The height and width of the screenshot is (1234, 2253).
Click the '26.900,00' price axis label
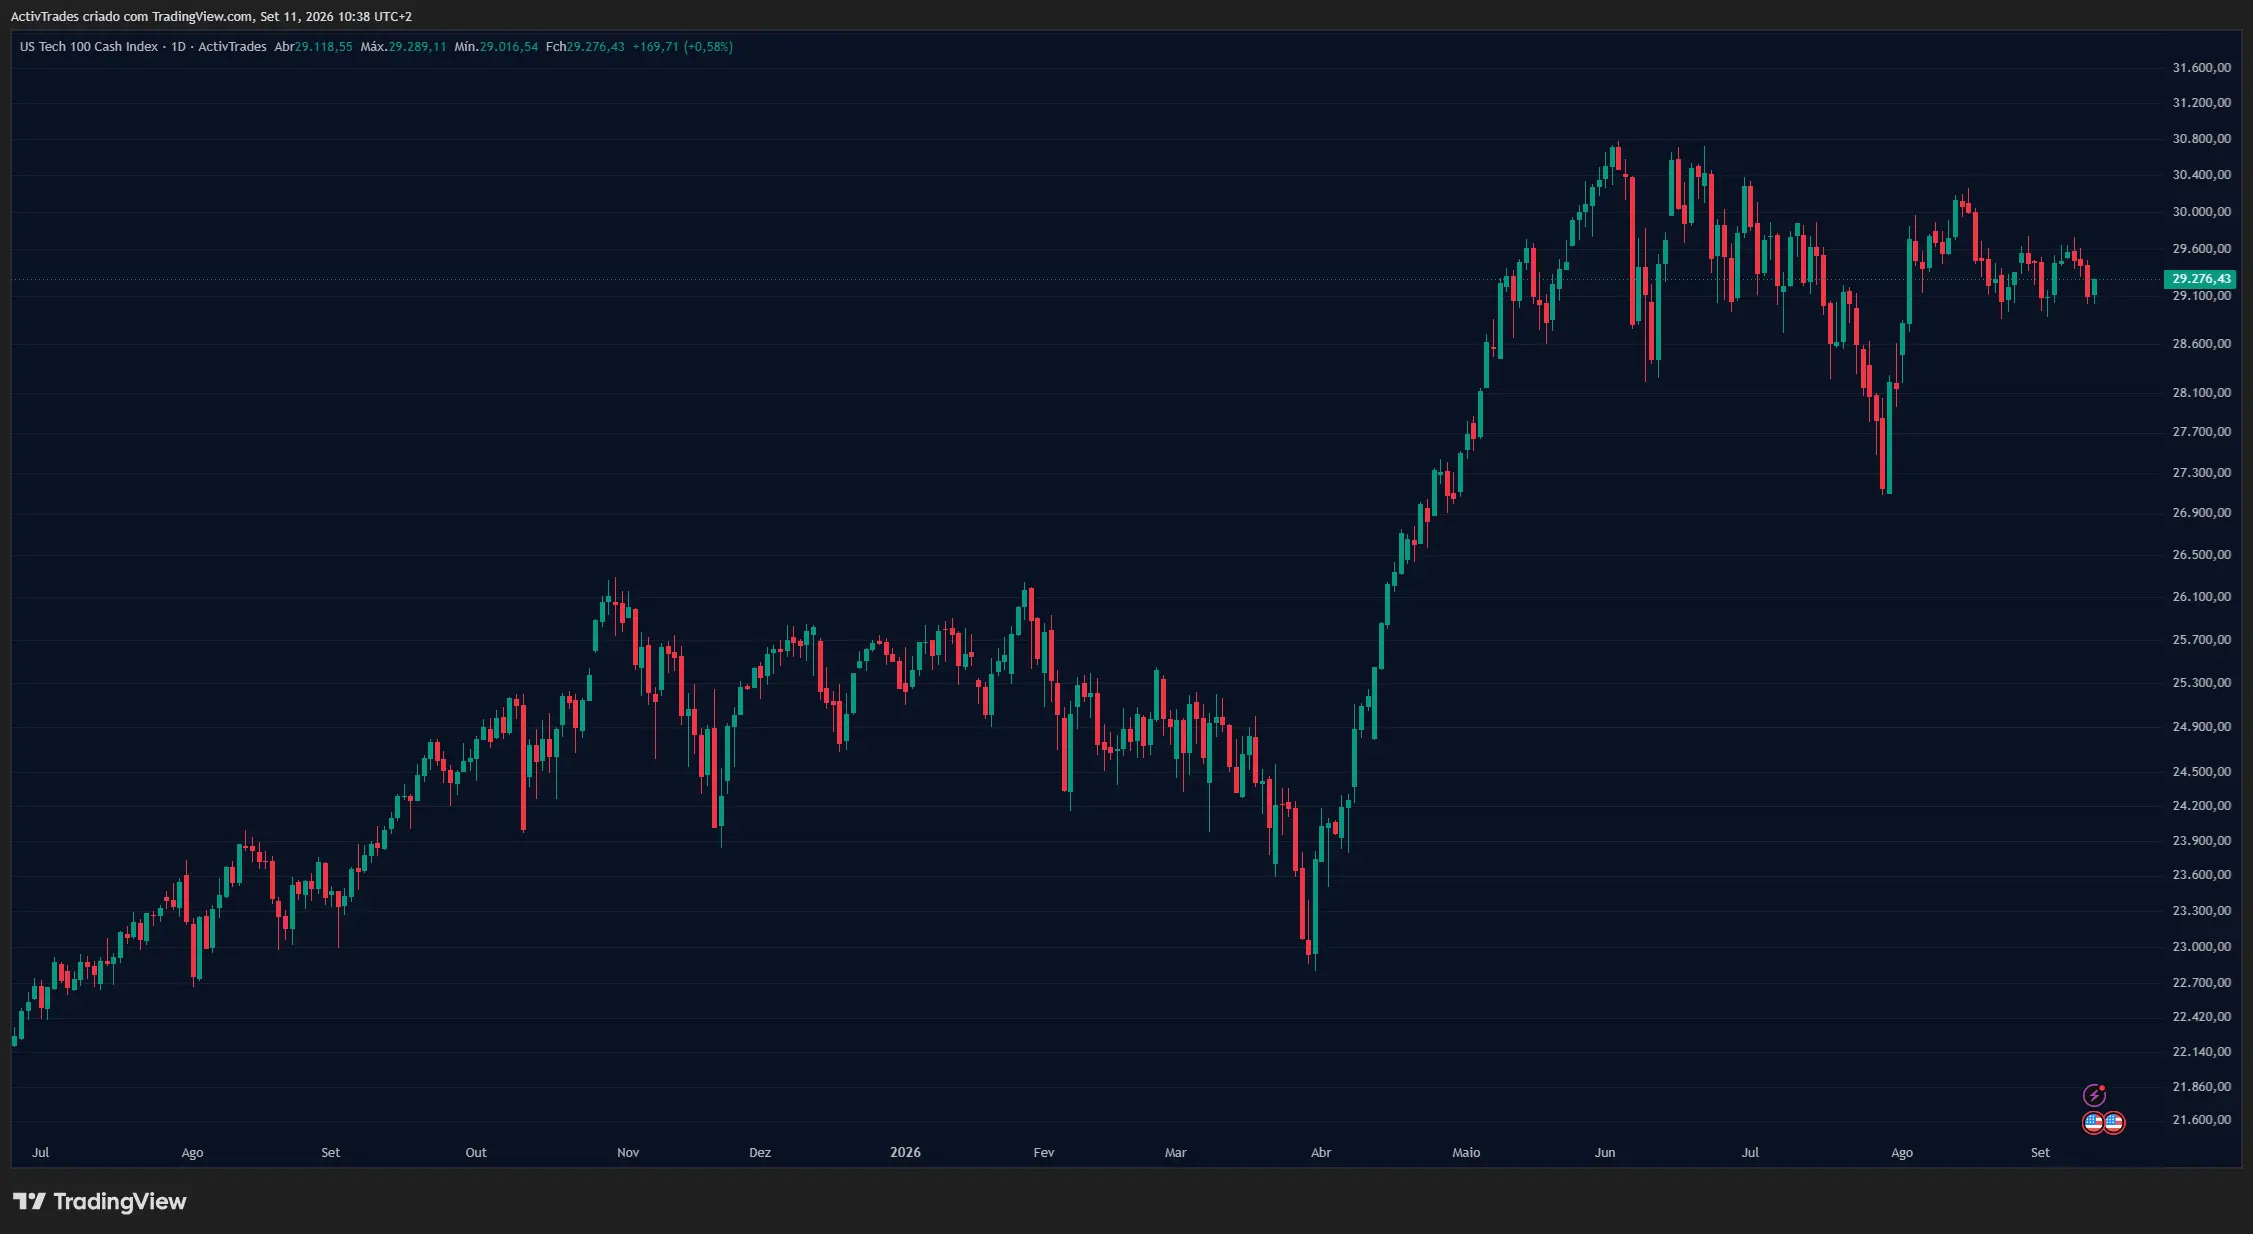[2201, 513]
